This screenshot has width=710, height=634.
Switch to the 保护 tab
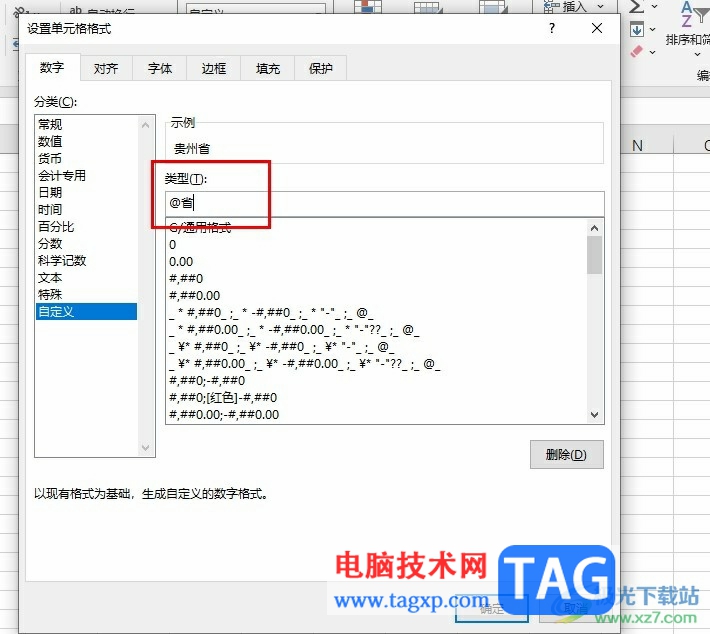(321, 68)
